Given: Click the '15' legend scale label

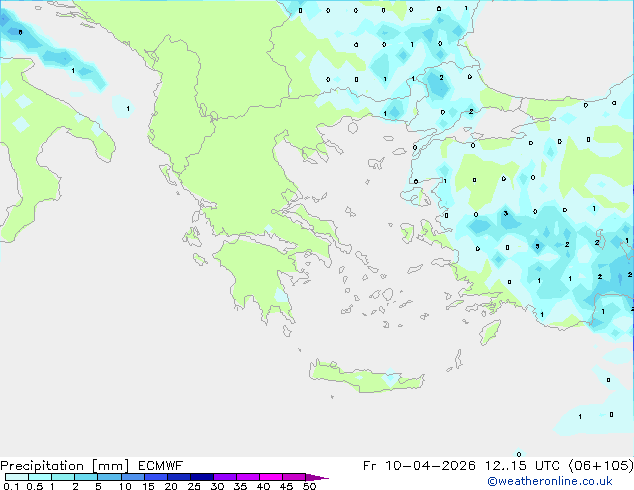Looking at the screenshot, I should (x=148, y=486).
